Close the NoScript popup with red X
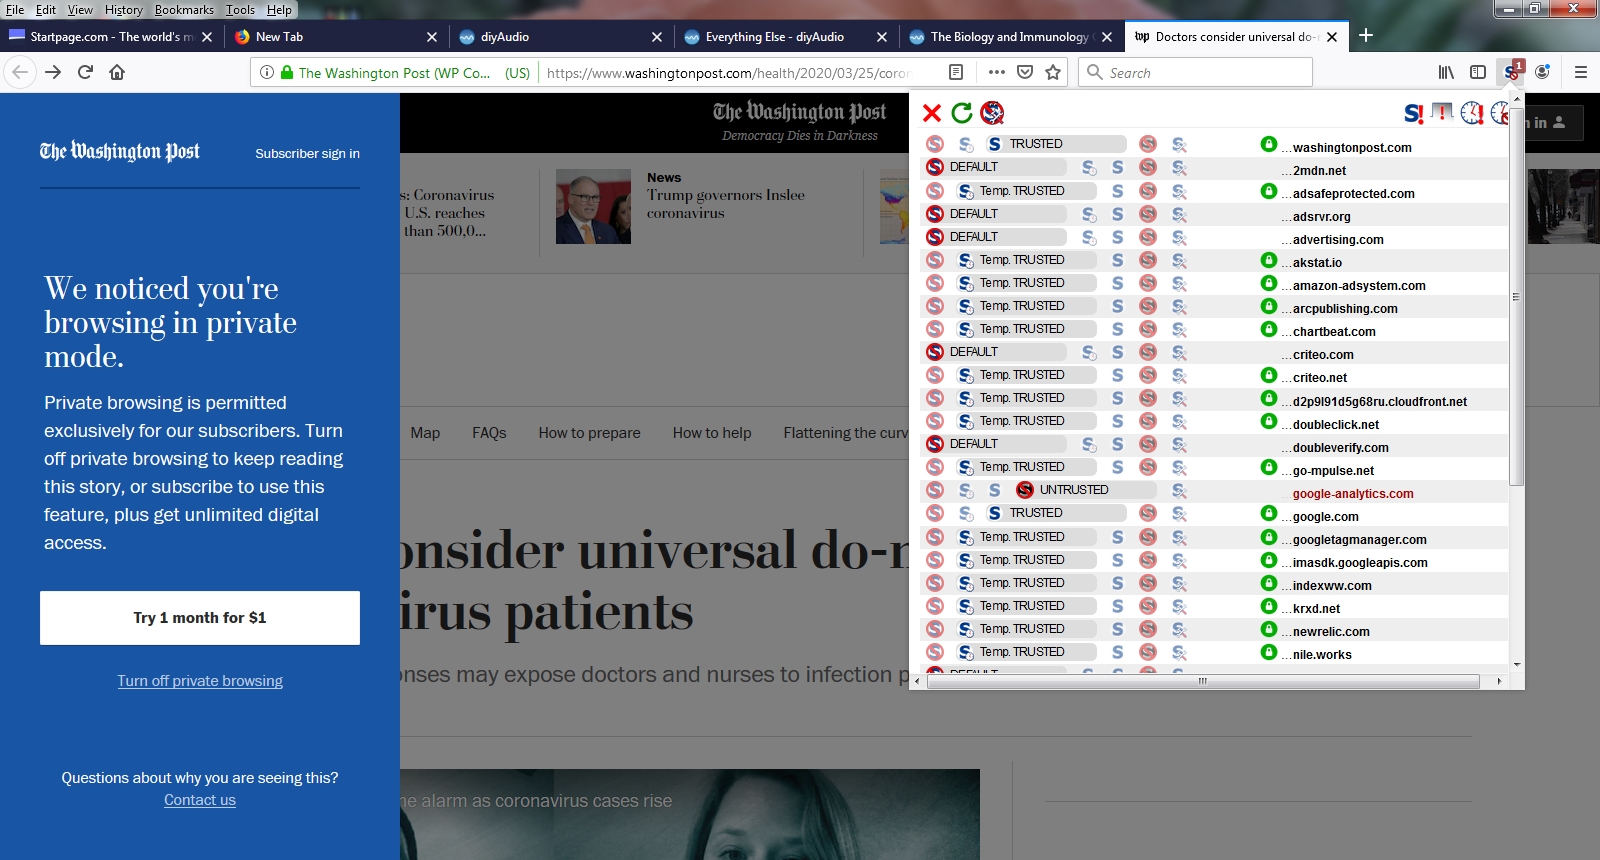 pyautogui.click(x=932, y=113)
